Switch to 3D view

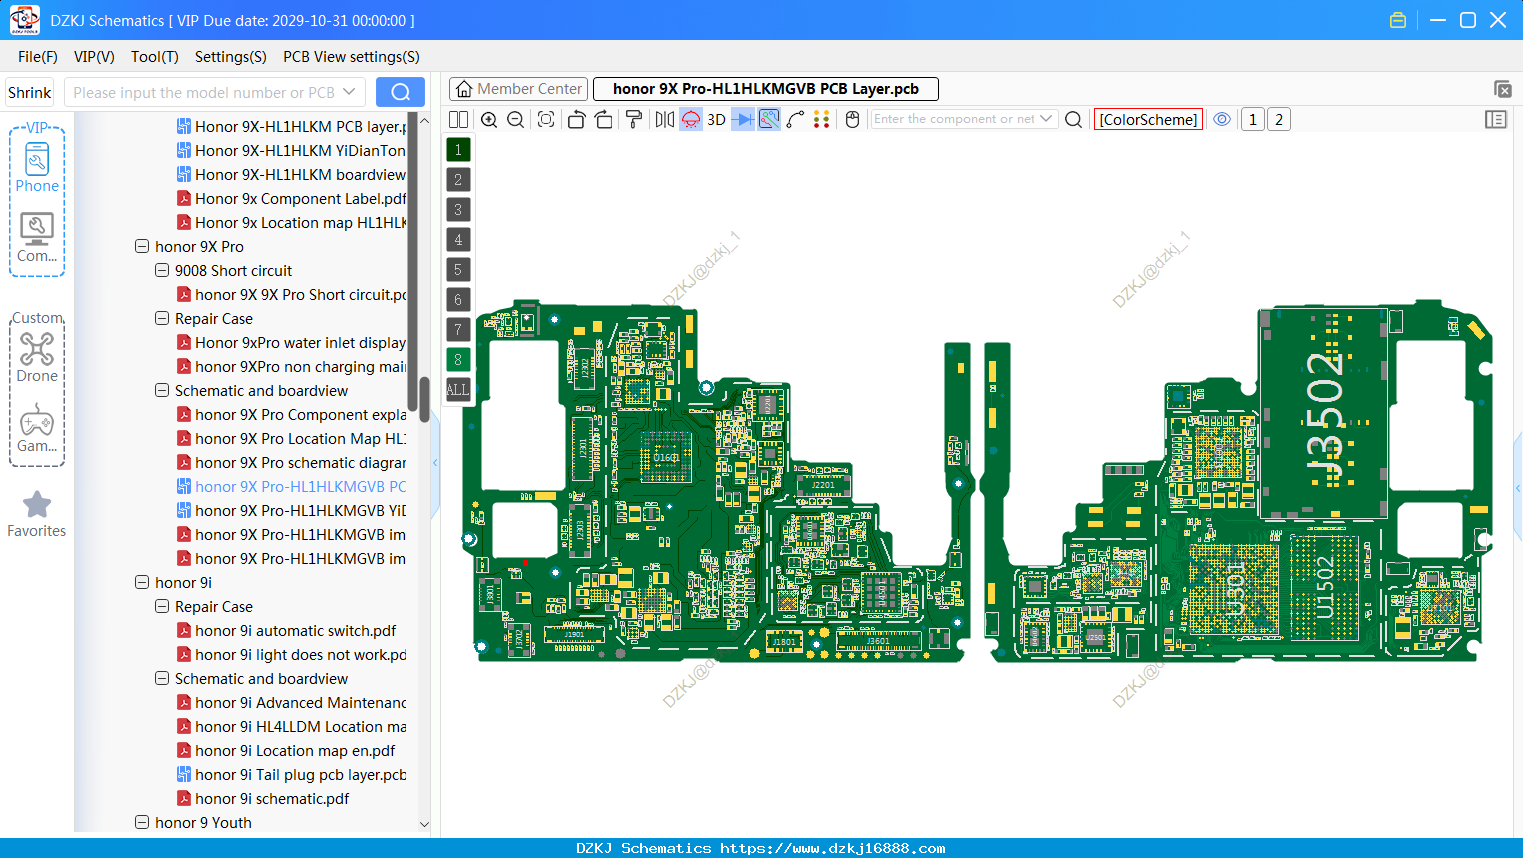[x=716, y=120]
